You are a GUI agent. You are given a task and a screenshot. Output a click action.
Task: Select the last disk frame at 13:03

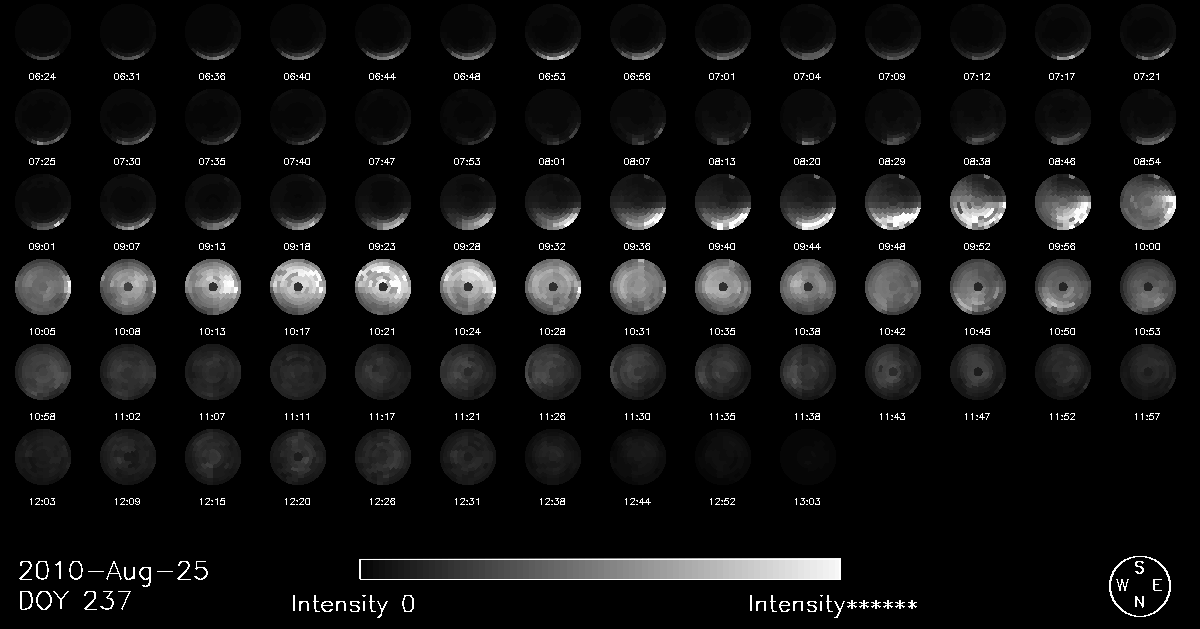(x=807, y=457)
